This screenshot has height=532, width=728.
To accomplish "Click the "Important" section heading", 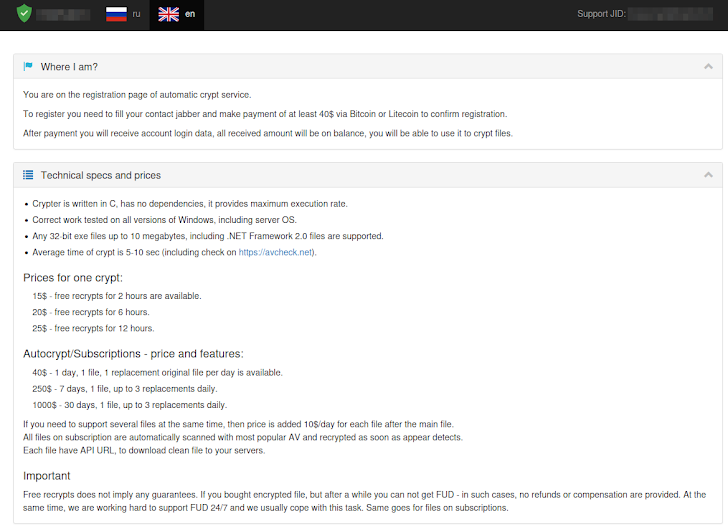I will tap(46, 476).
